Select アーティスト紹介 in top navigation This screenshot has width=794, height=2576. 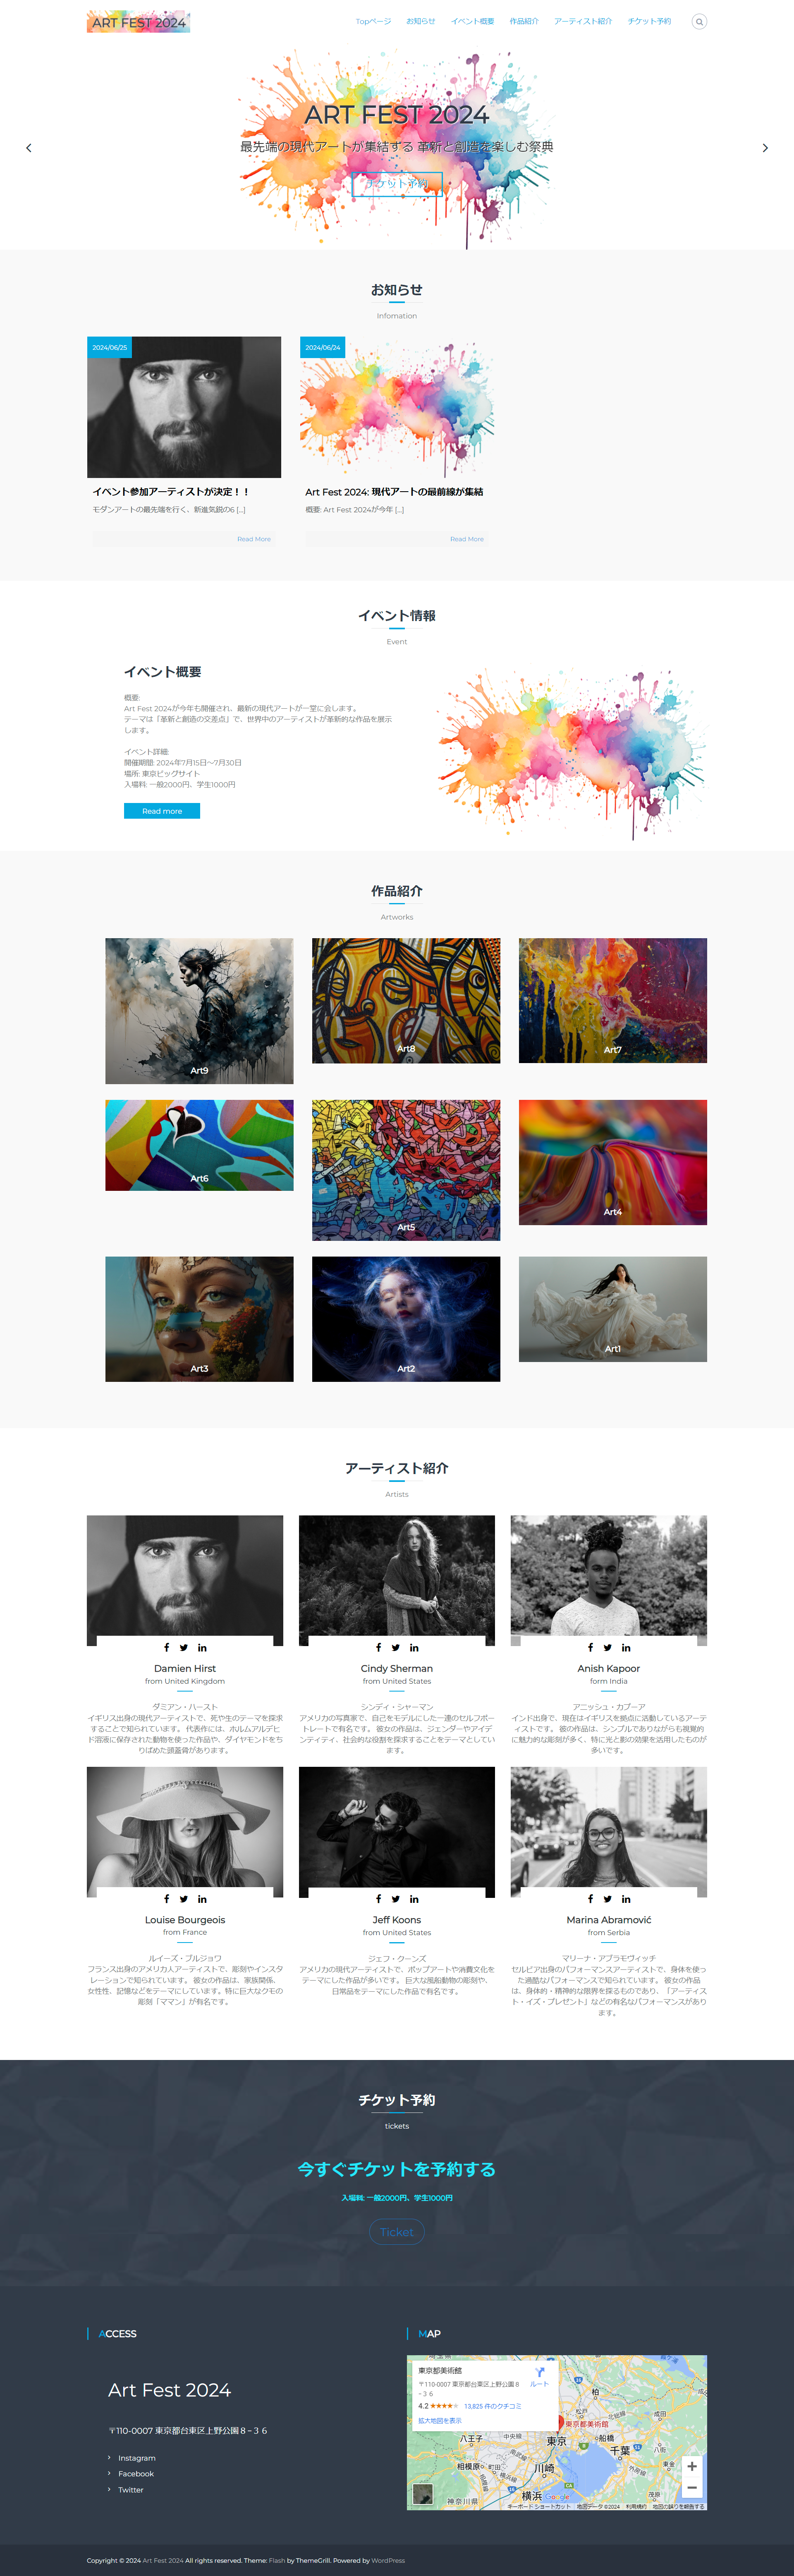coord(583,21)
